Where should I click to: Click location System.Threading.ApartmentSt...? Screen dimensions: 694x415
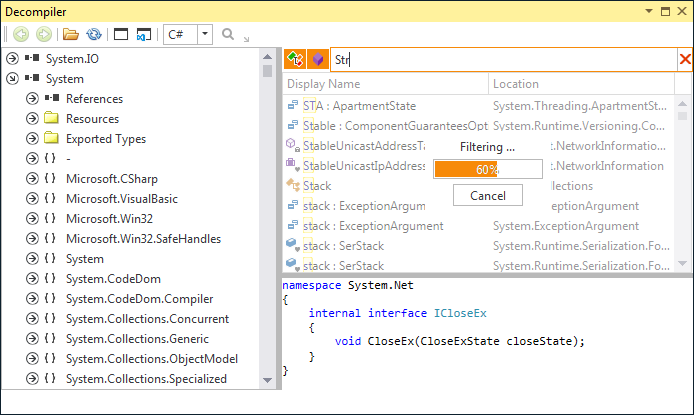click(x=579, y=106)
